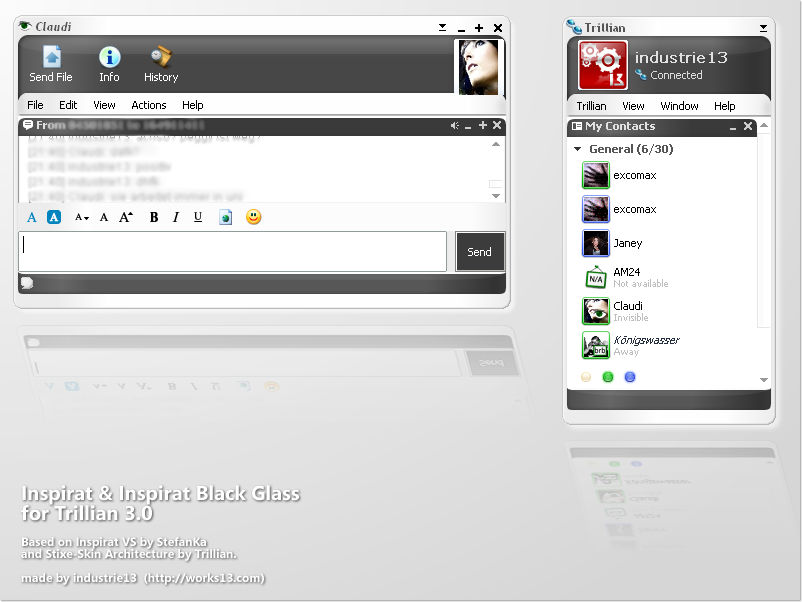Enable underline formatting
The height and width of the screenshot is (602, 802).
pos(197,217)
